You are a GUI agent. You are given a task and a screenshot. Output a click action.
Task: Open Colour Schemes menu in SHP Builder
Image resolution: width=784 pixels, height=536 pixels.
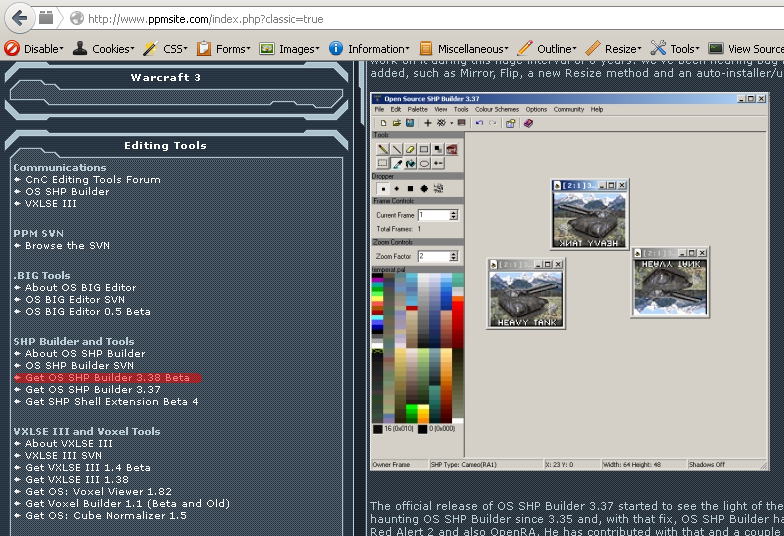coord(496,110)
